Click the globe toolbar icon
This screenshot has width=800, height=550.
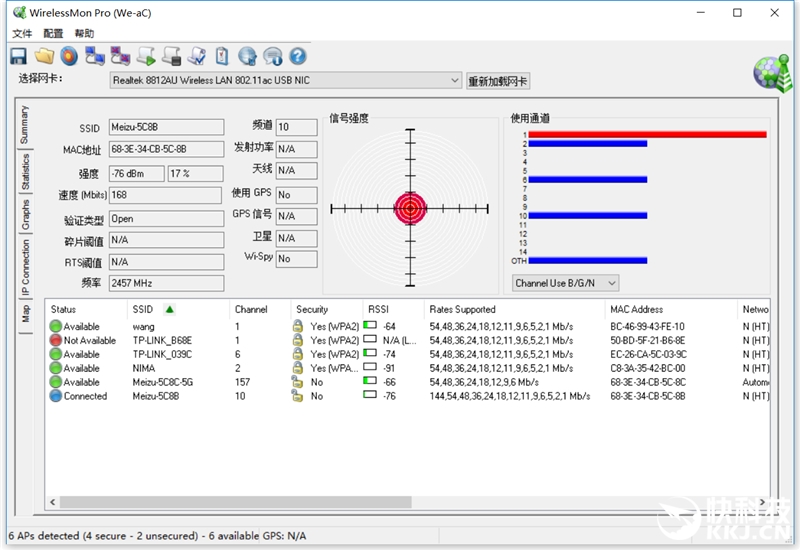[x=247, y=56]
